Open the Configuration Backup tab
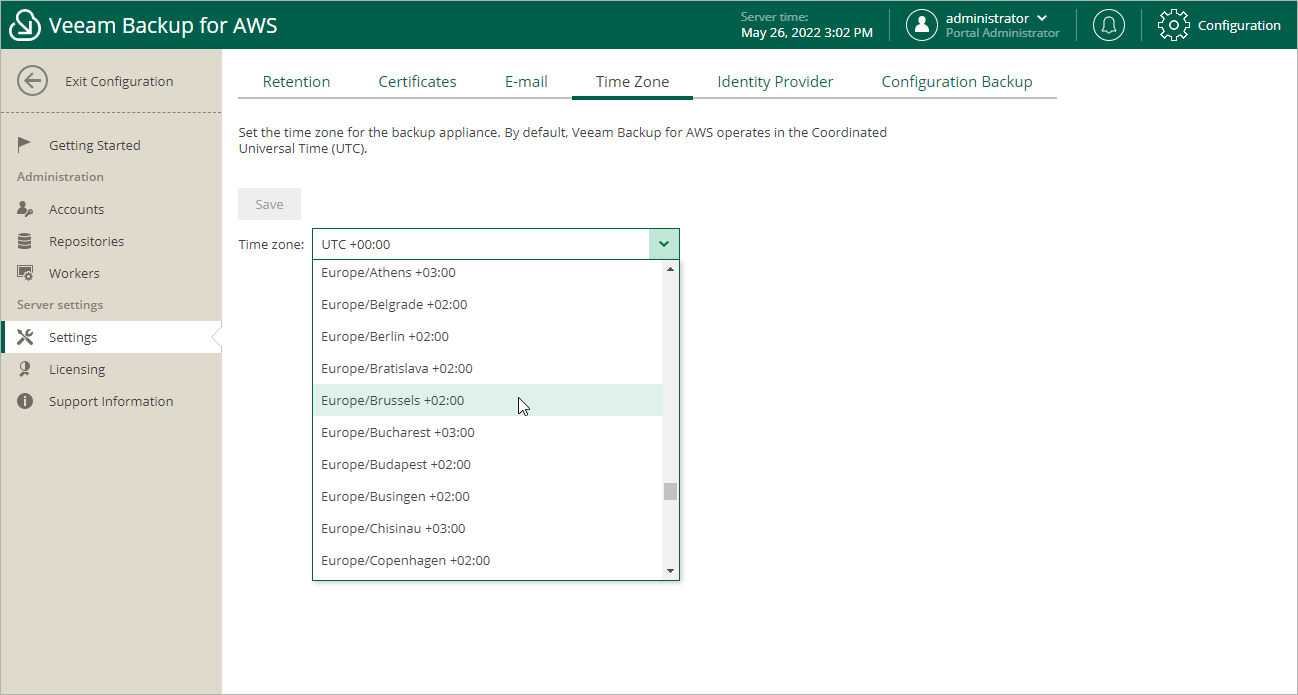Screen dimensions: 1298x695 956,82
